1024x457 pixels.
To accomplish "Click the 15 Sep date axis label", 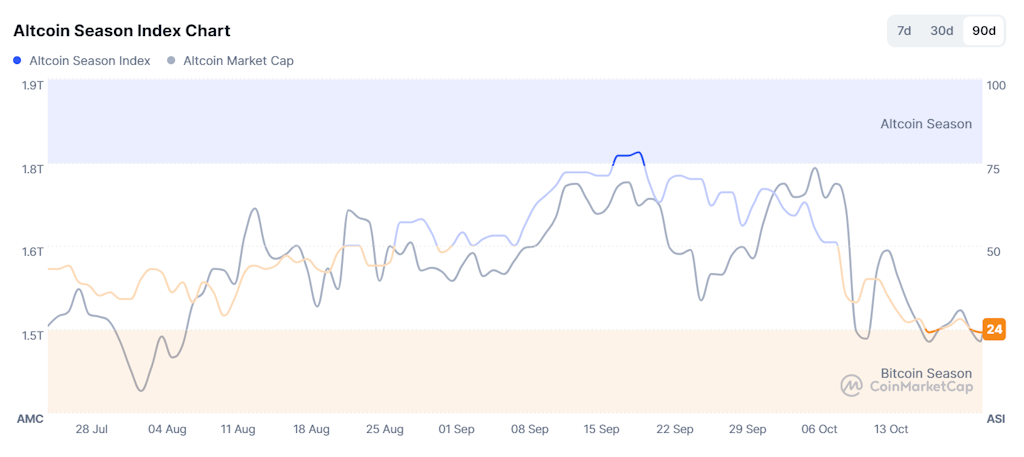I will [602, 429].
